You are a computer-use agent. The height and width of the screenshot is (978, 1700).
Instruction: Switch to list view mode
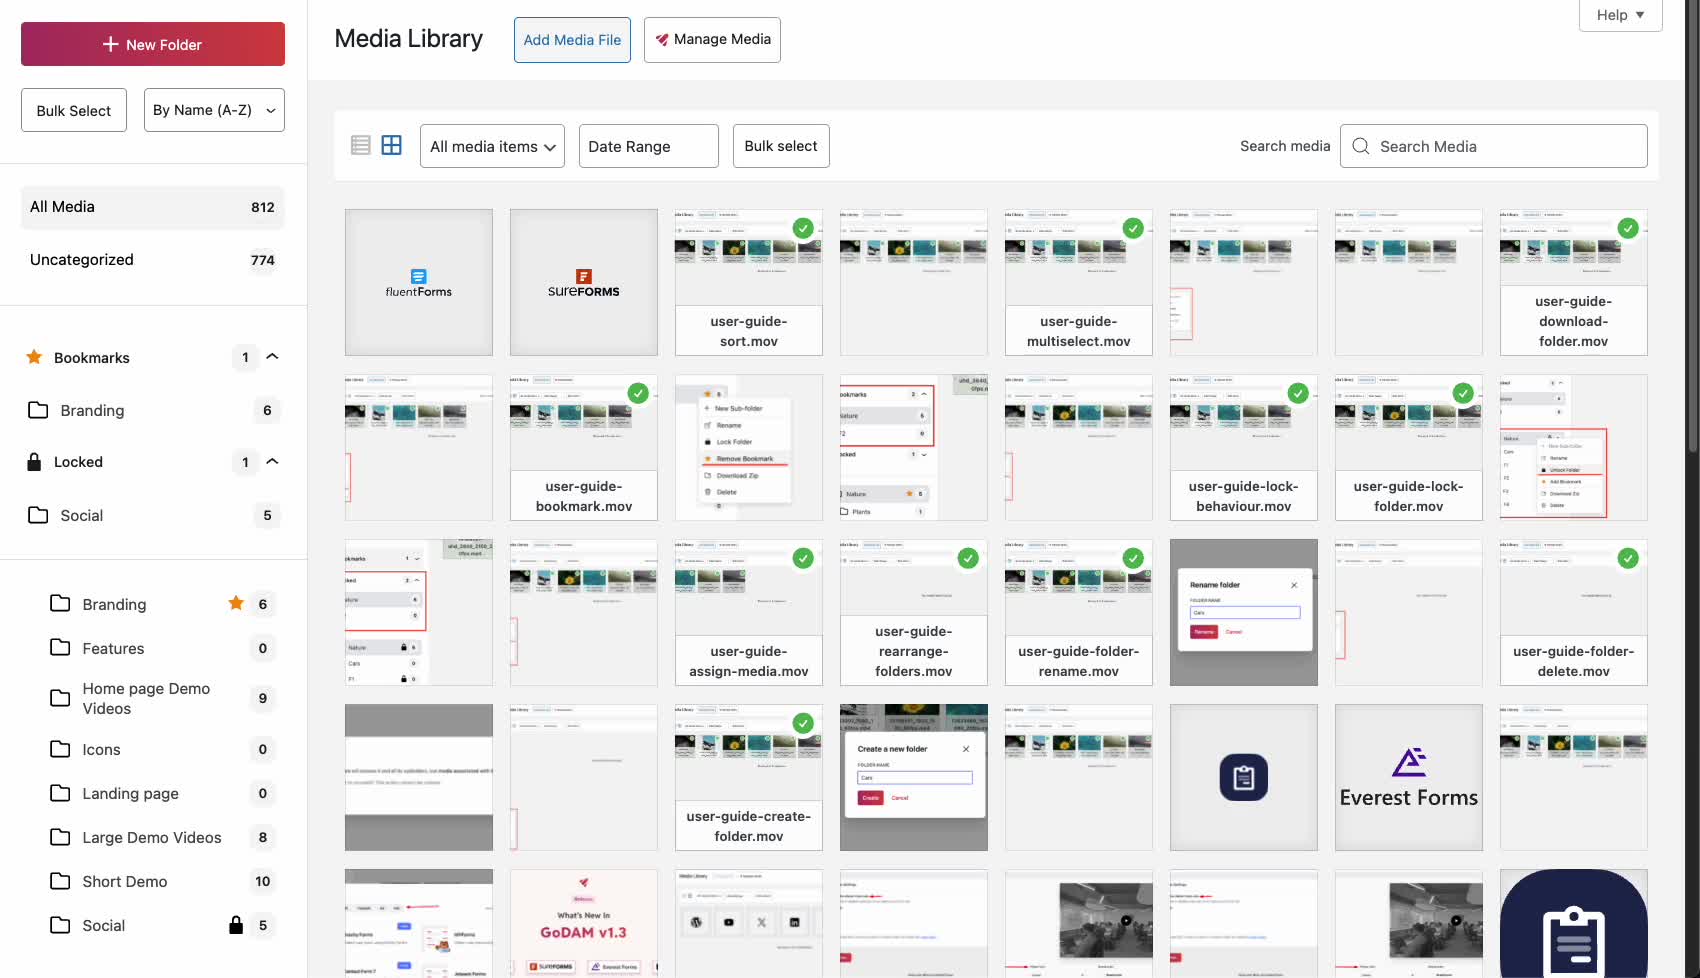click(x=360, y=144)
